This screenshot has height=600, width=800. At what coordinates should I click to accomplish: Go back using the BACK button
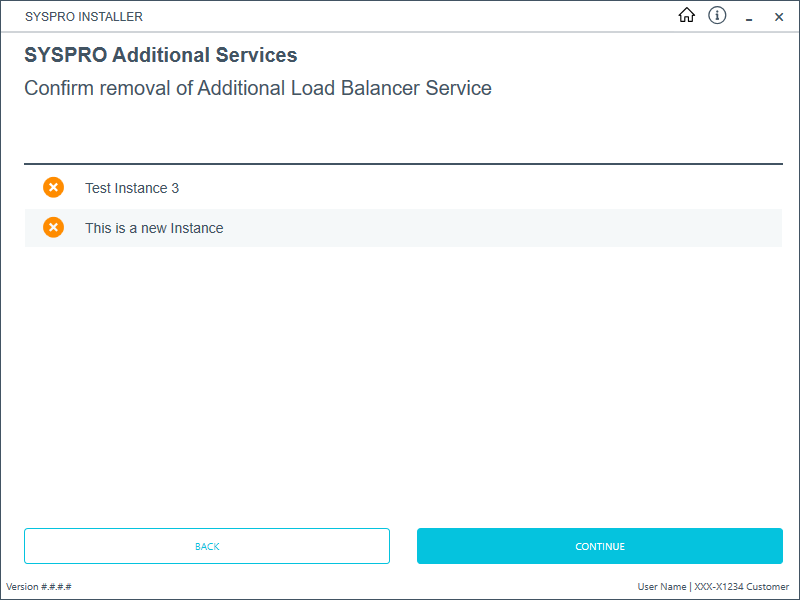pos(207,546)
